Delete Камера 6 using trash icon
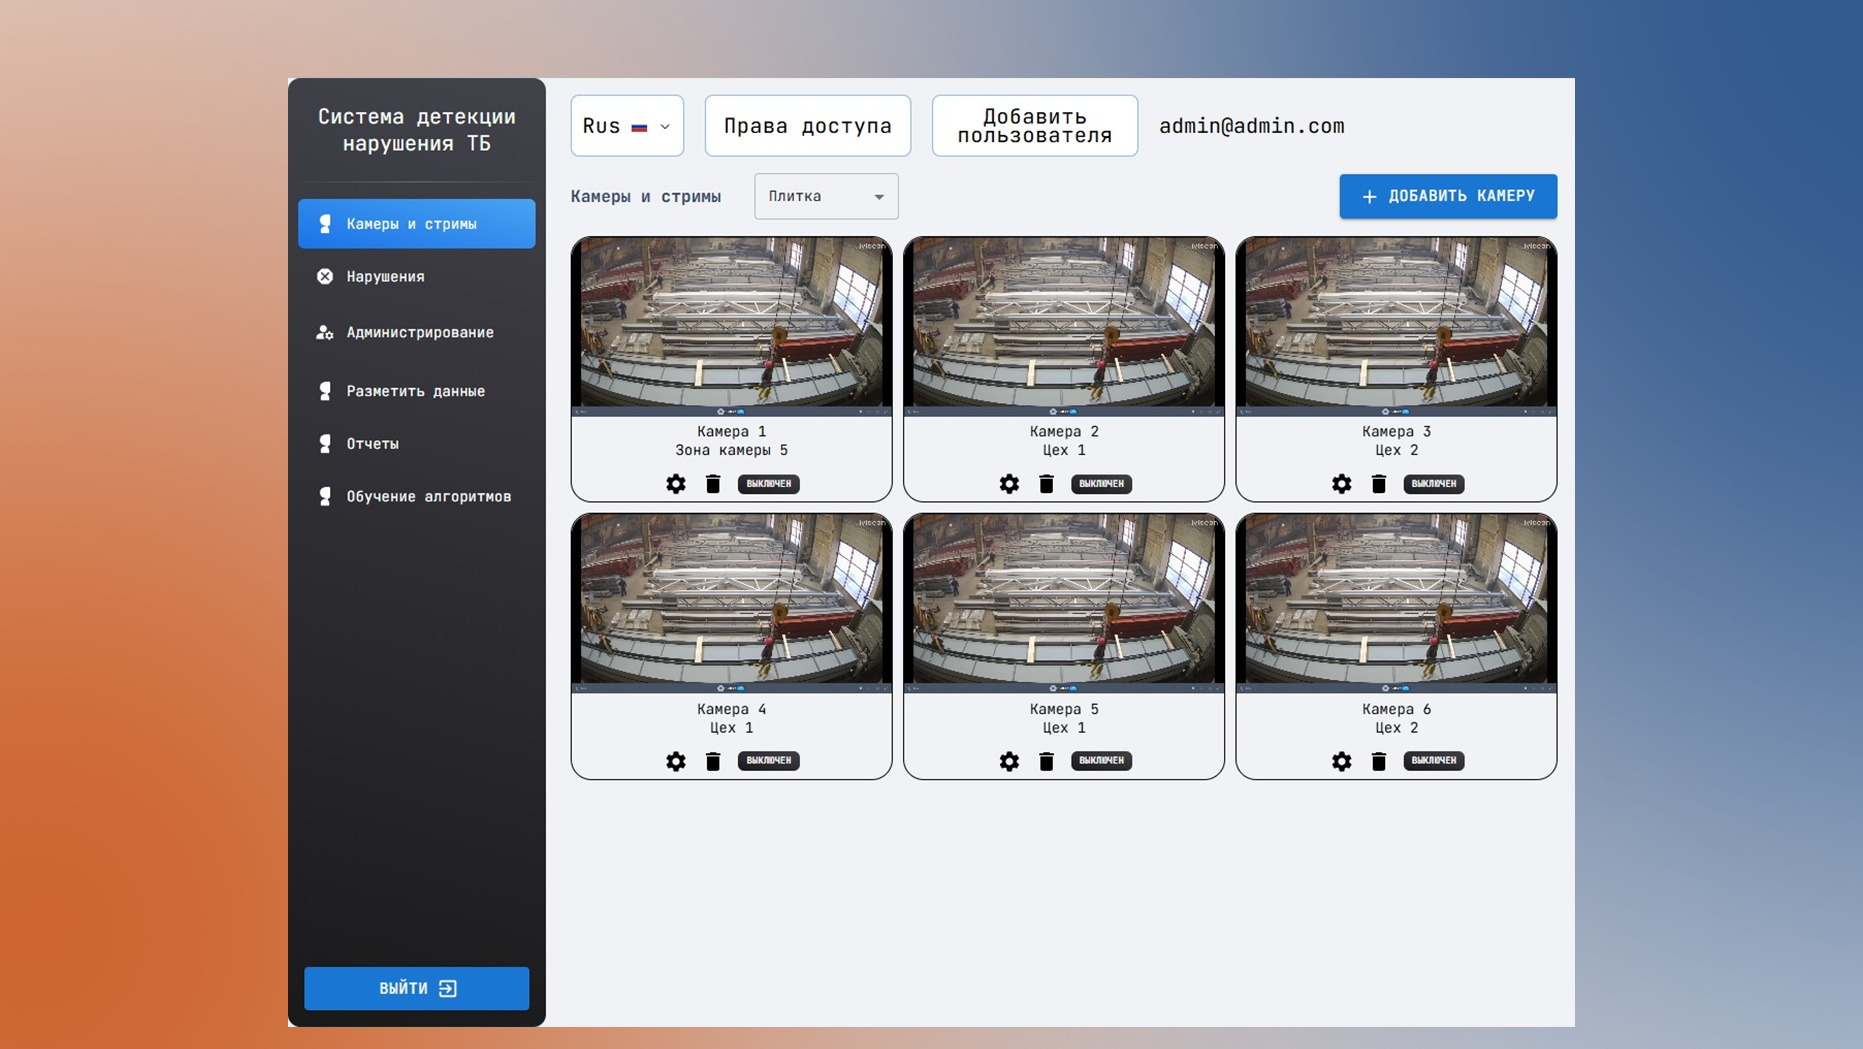1863x1049 pixels. click(1378, 761)
